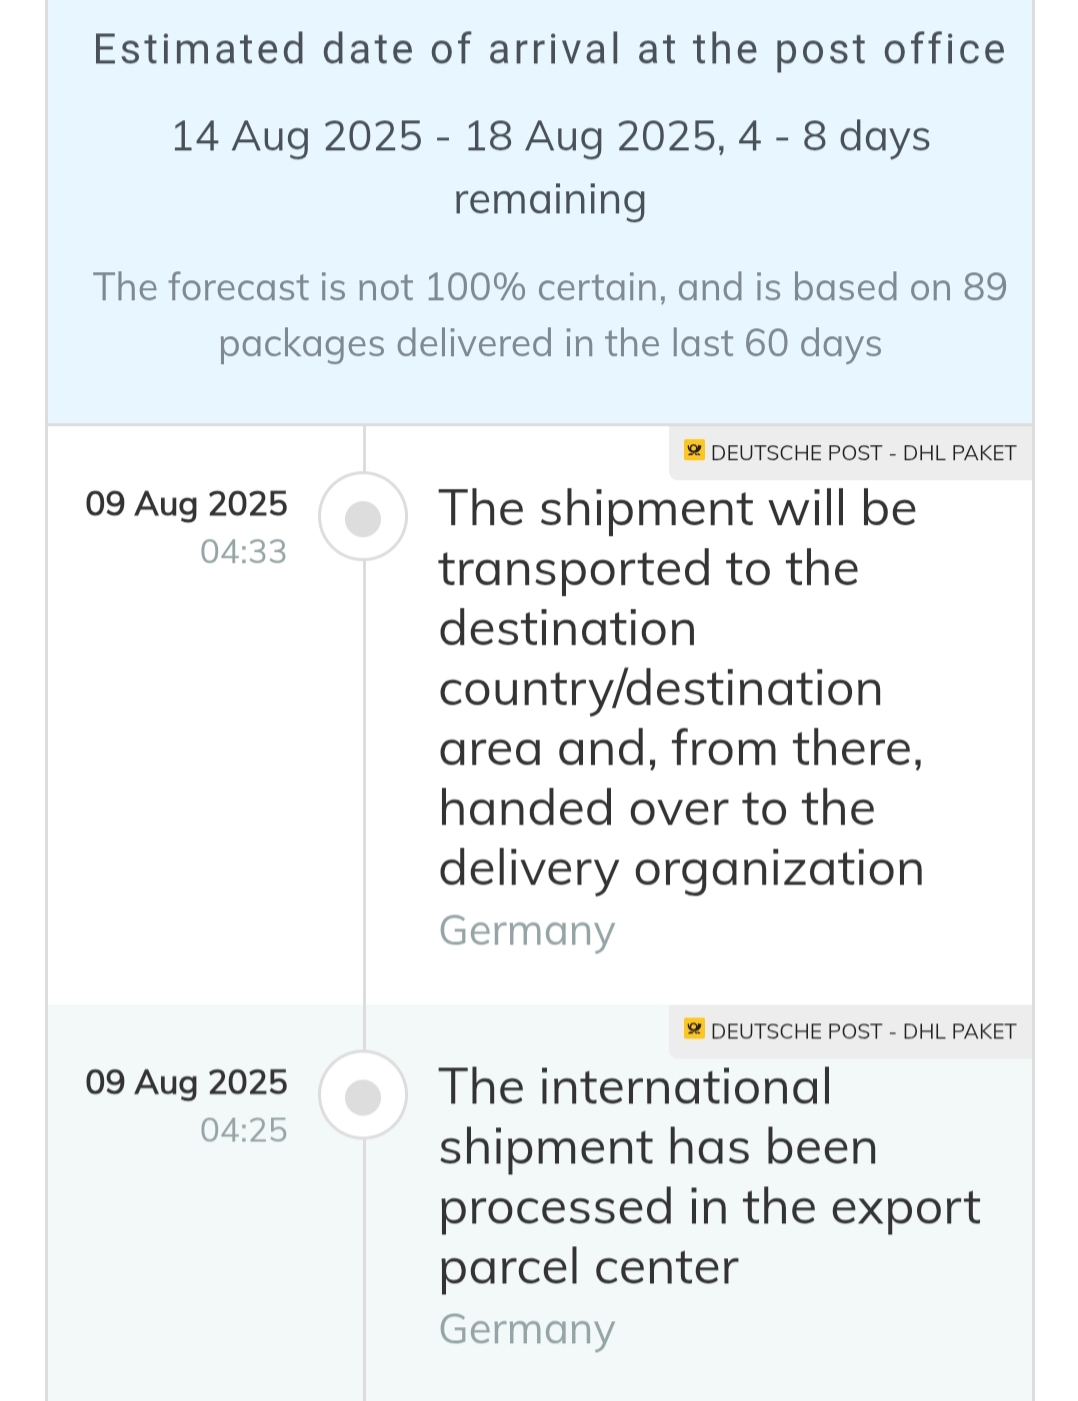Image resolution: width=1078 pixels, height=1401 pixels.
Task: Select the shipment transported to destination country text
Action: 681,688
